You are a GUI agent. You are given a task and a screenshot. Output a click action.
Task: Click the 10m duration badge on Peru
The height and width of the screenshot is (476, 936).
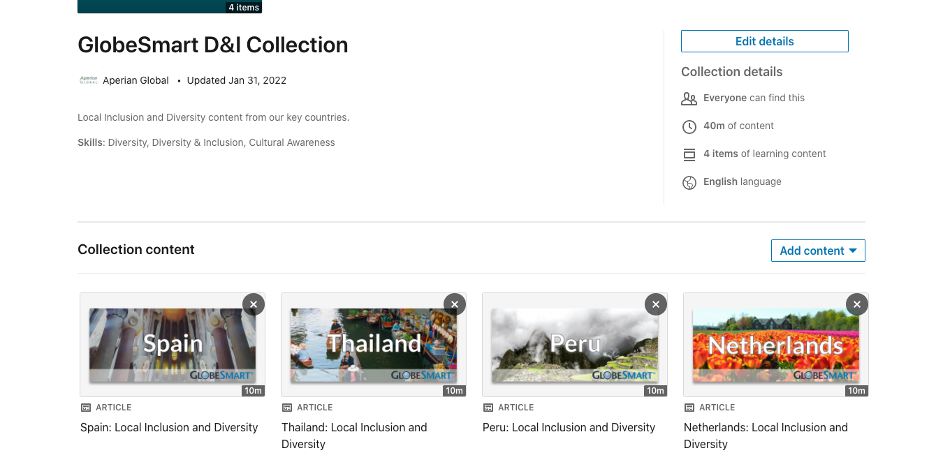click(x=655, y=391)
